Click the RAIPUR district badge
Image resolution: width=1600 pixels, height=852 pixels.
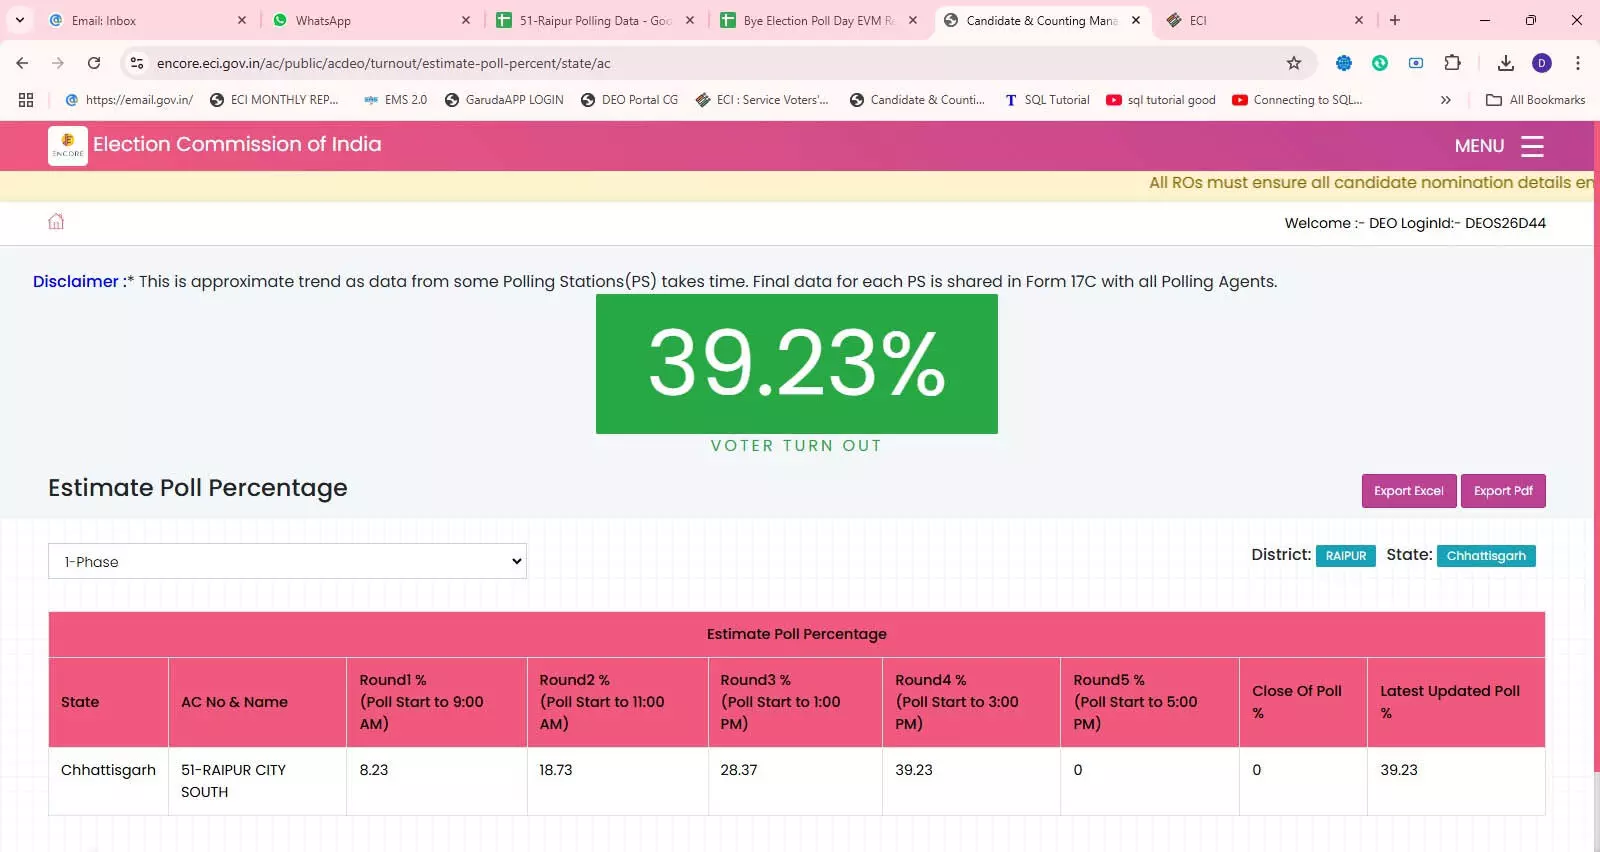click(x=1346, y=556)
